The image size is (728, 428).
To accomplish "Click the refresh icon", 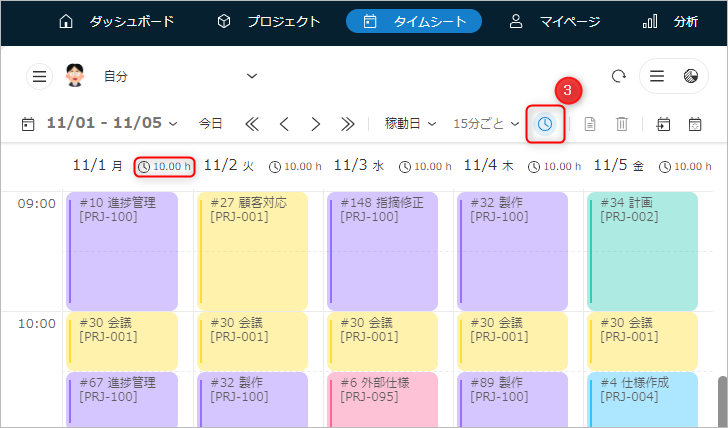I will (619, 76).
